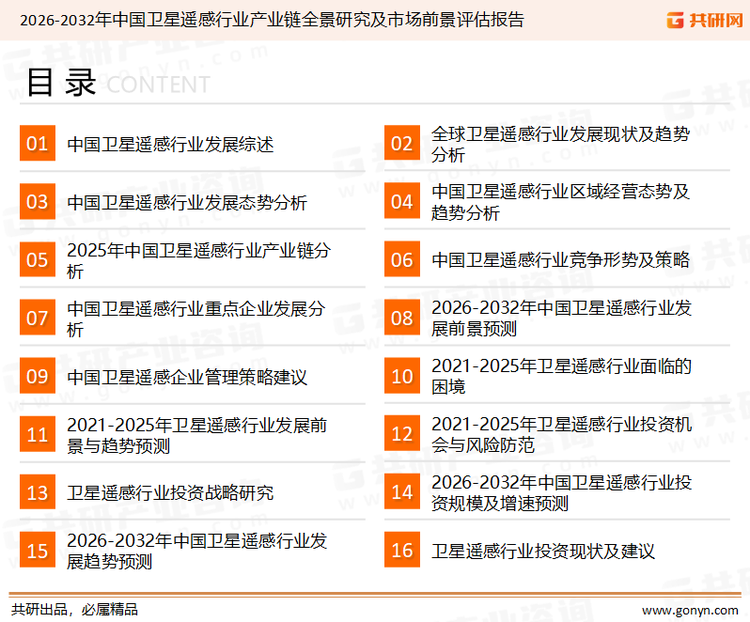Click the orange 07 number badge
Image resolution: width=750 pixels, height=622 pixels.
[37, 317]
